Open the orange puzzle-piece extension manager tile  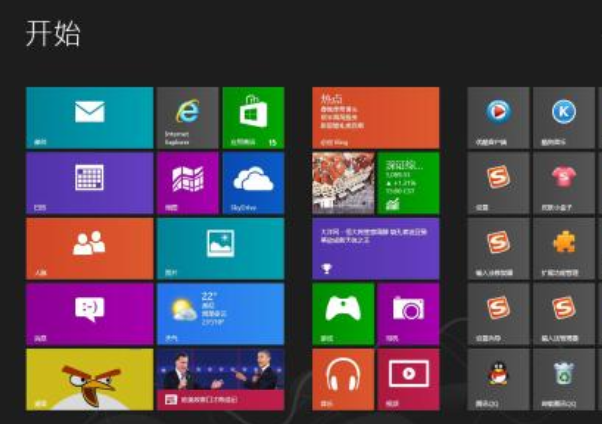coord(564,248)
